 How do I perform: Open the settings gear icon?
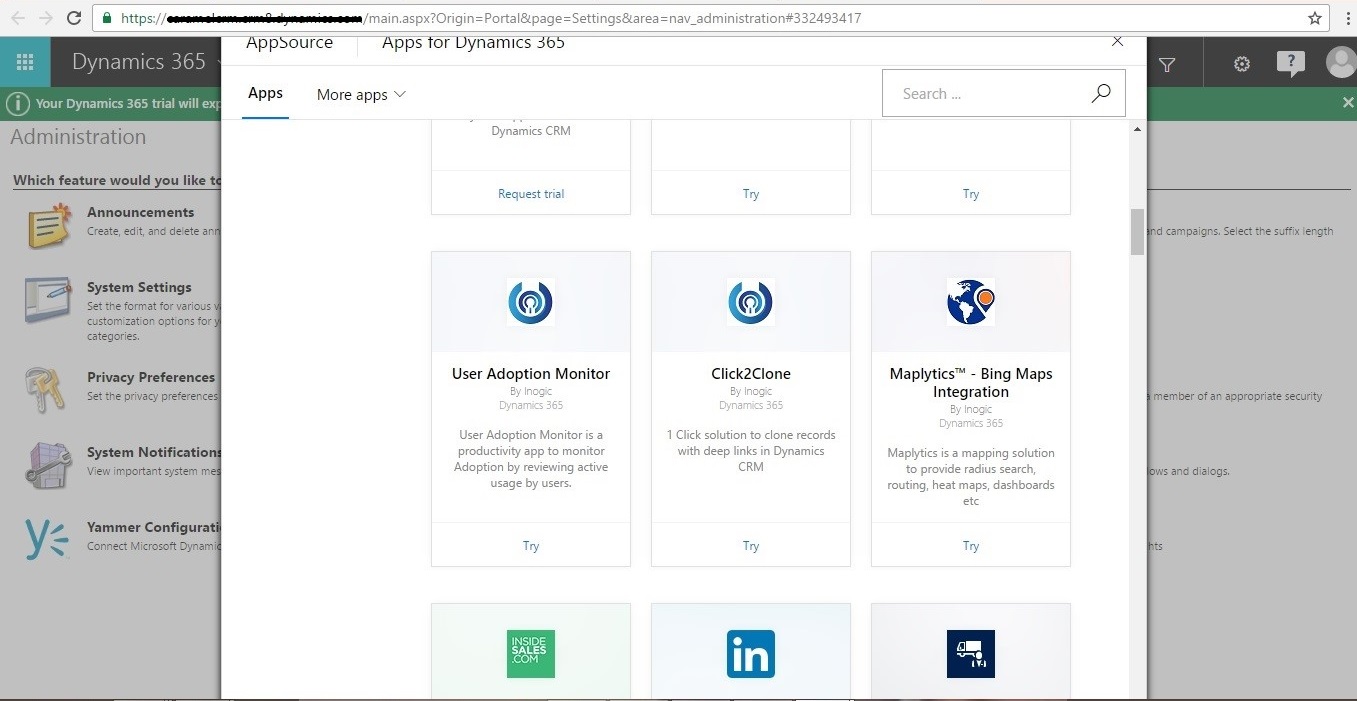tap(1241, 64)
